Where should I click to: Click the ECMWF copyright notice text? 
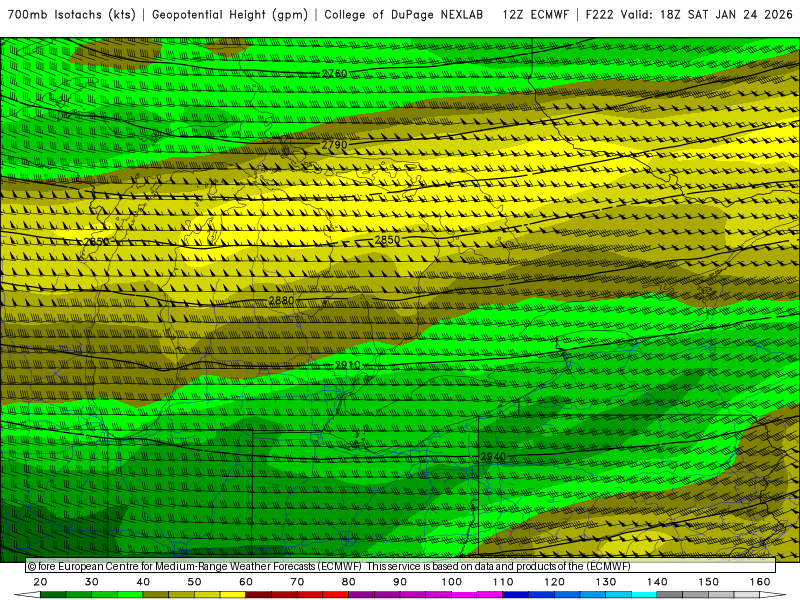(329, 566)
